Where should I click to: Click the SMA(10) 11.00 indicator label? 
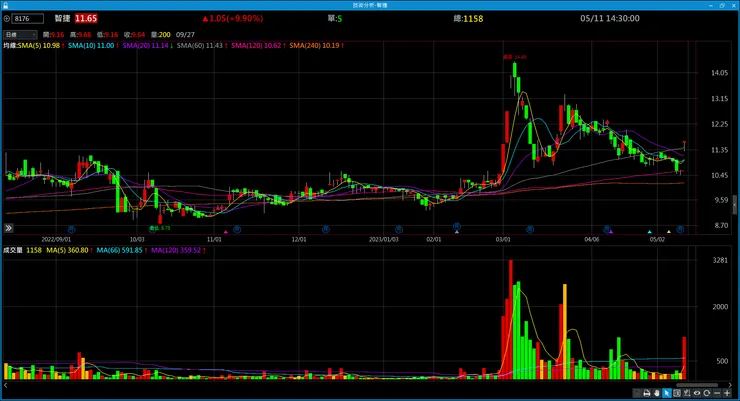point(91,46)
